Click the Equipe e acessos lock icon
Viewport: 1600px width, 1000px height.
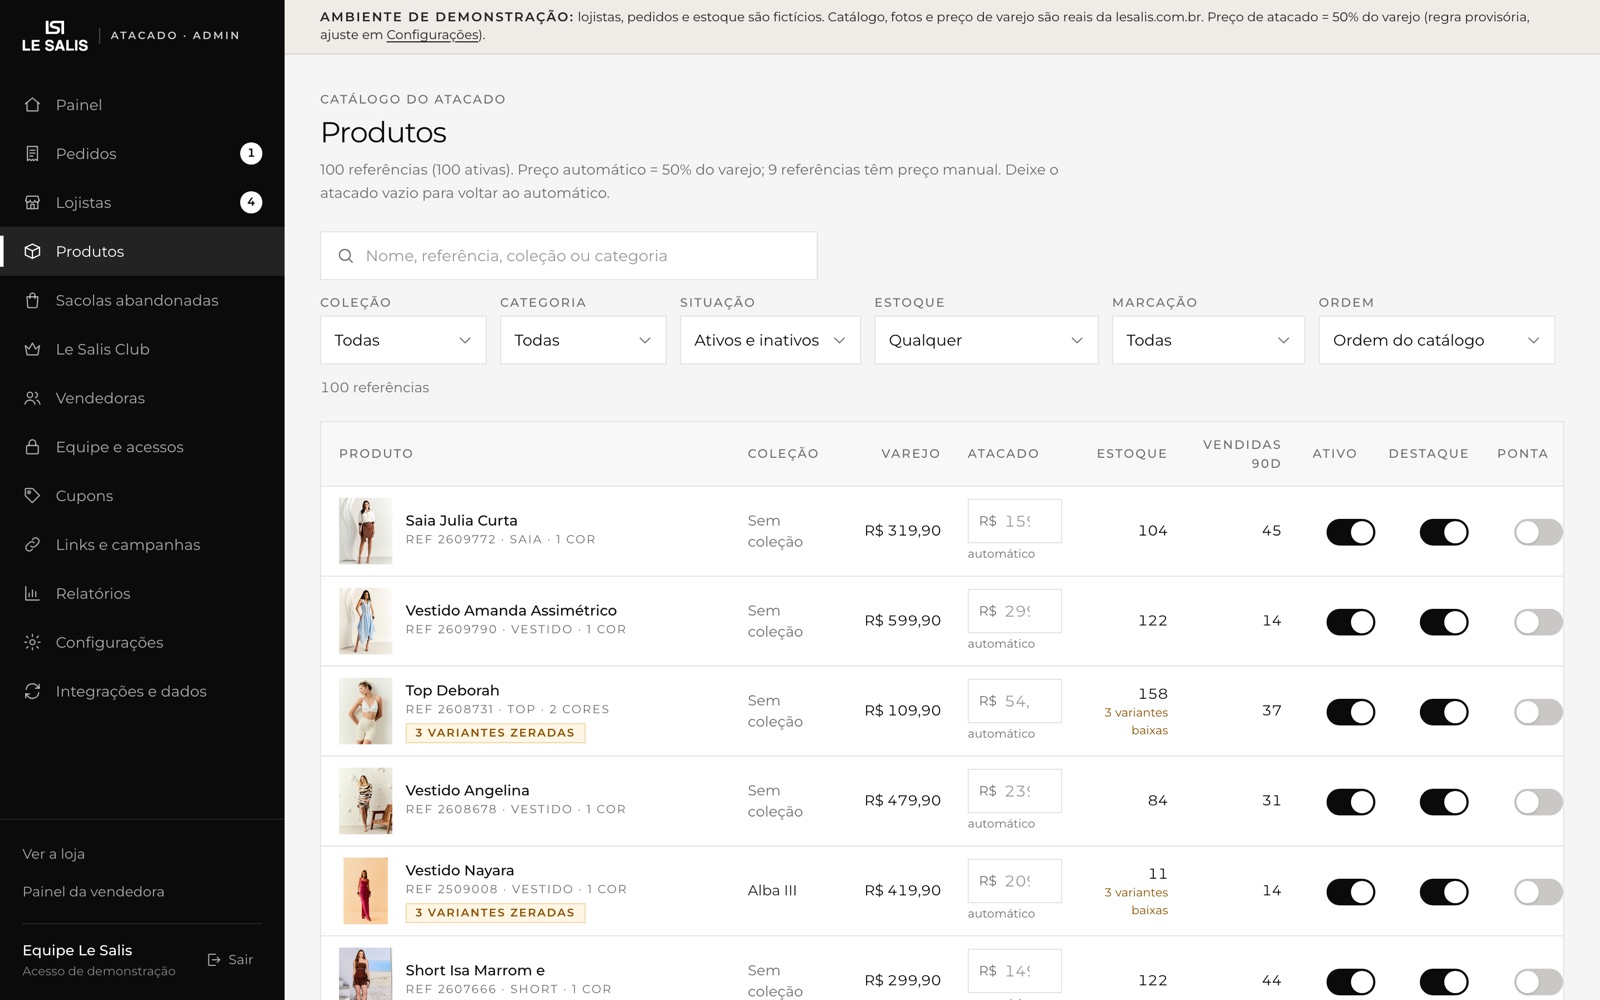(32, 447)
